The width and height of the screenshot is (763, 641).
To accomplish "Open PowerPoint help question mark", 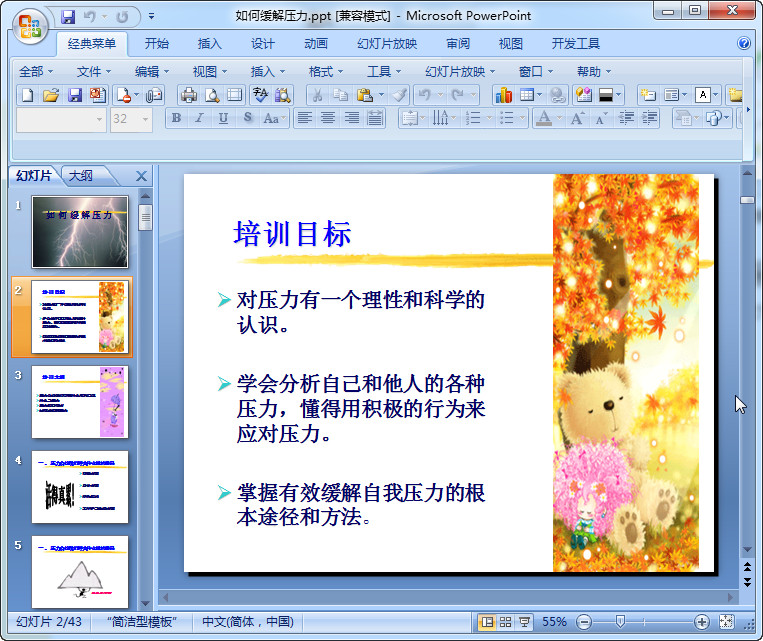I will click(744, 43).
